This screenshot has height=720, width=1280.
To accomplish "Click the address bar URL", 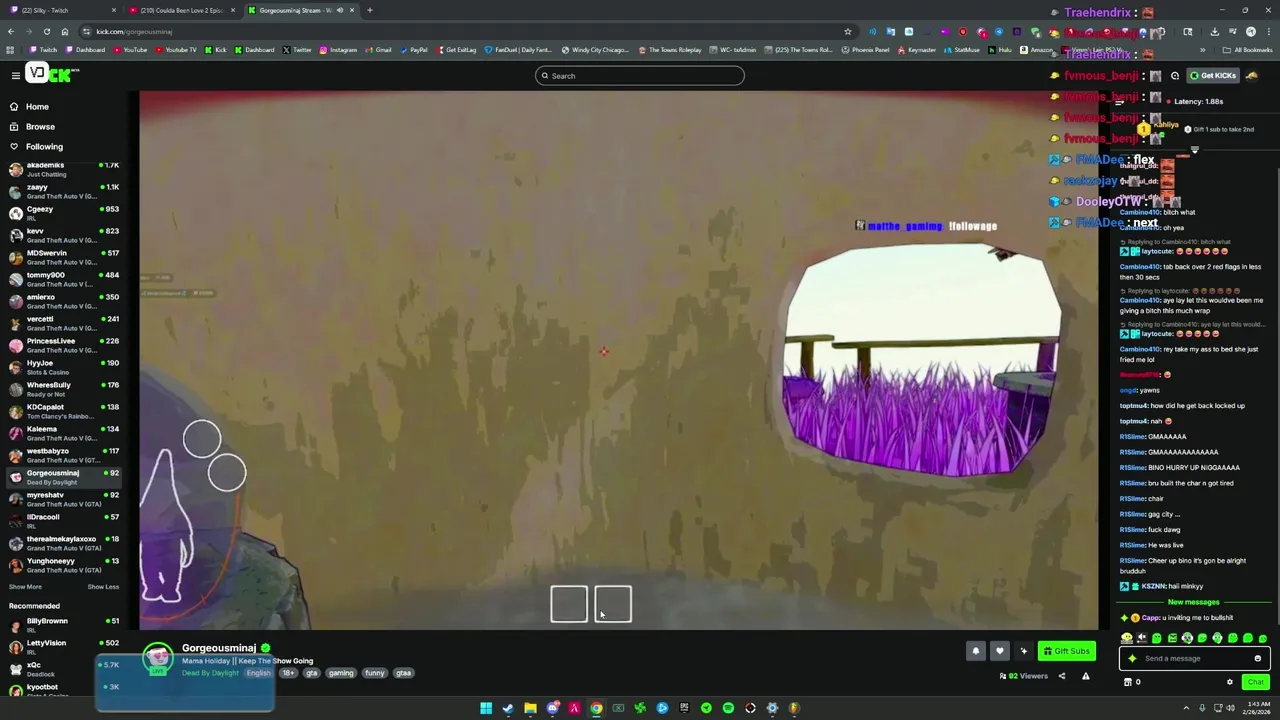I will (134, 31).
